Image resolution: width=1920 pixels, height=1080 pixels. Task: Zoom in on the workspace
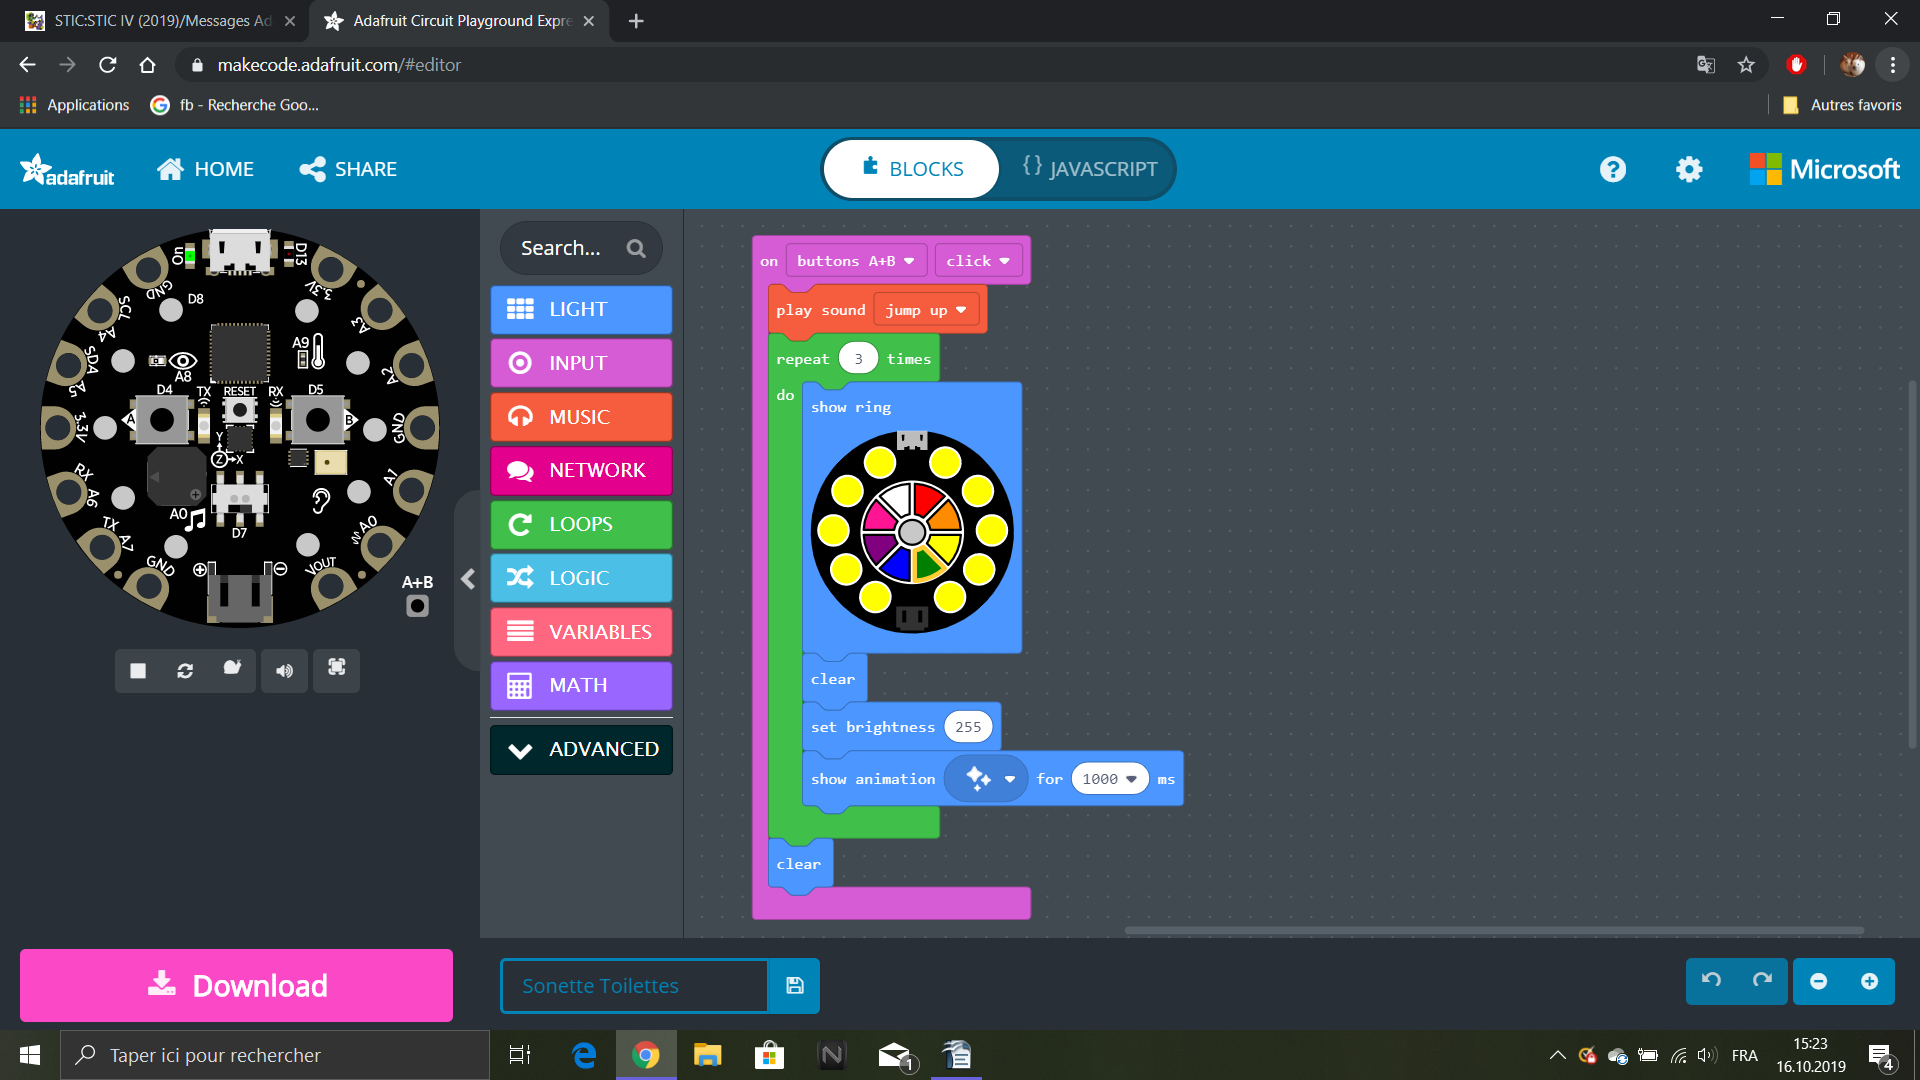point(1869,981)
